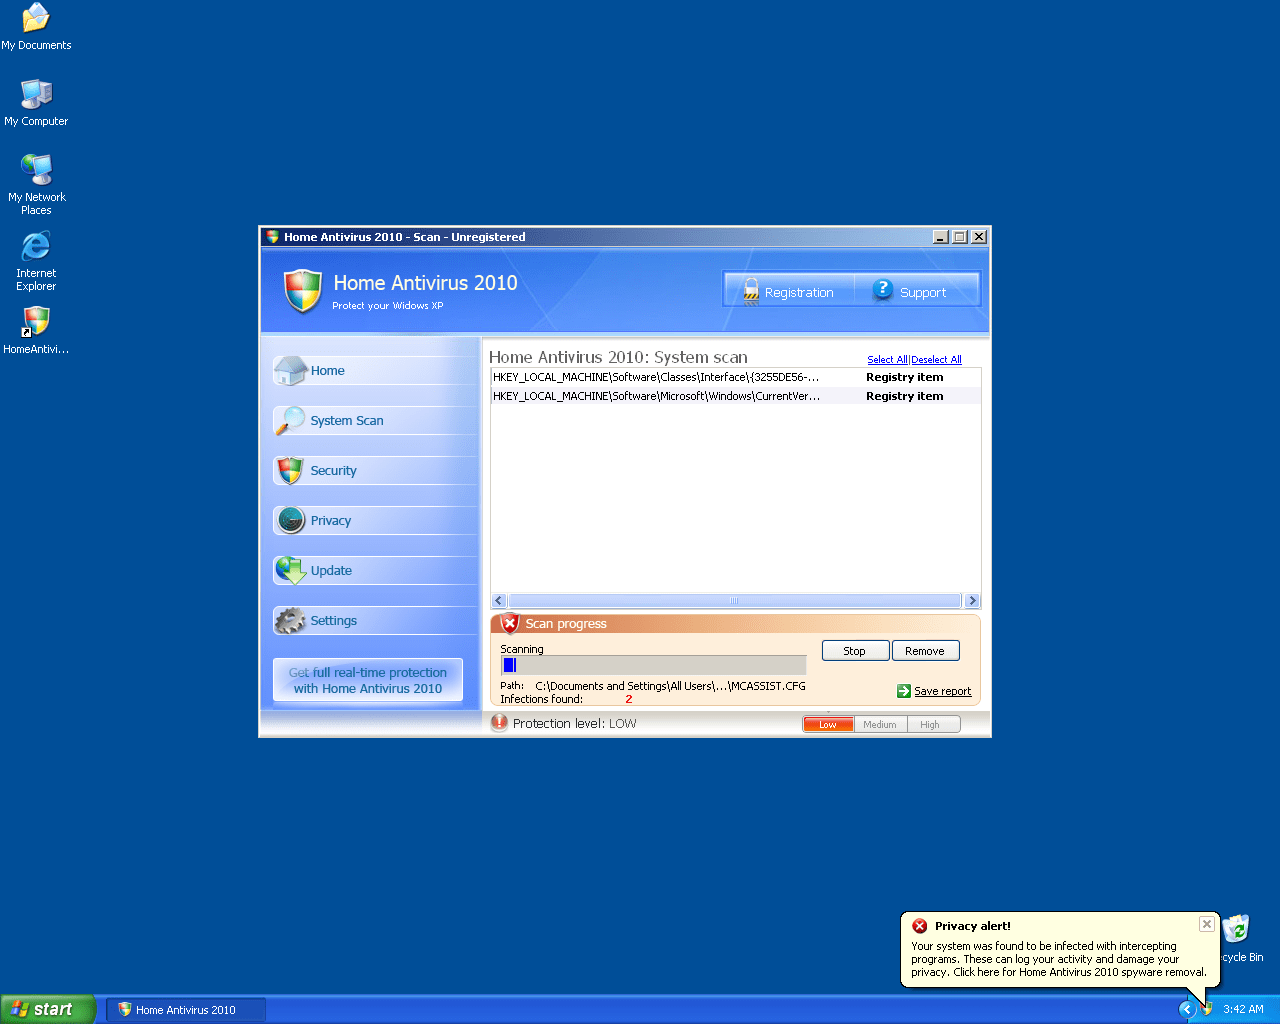1280x1024 pixels.
Task: Click the Remove button
Action: tap(925, 651)
